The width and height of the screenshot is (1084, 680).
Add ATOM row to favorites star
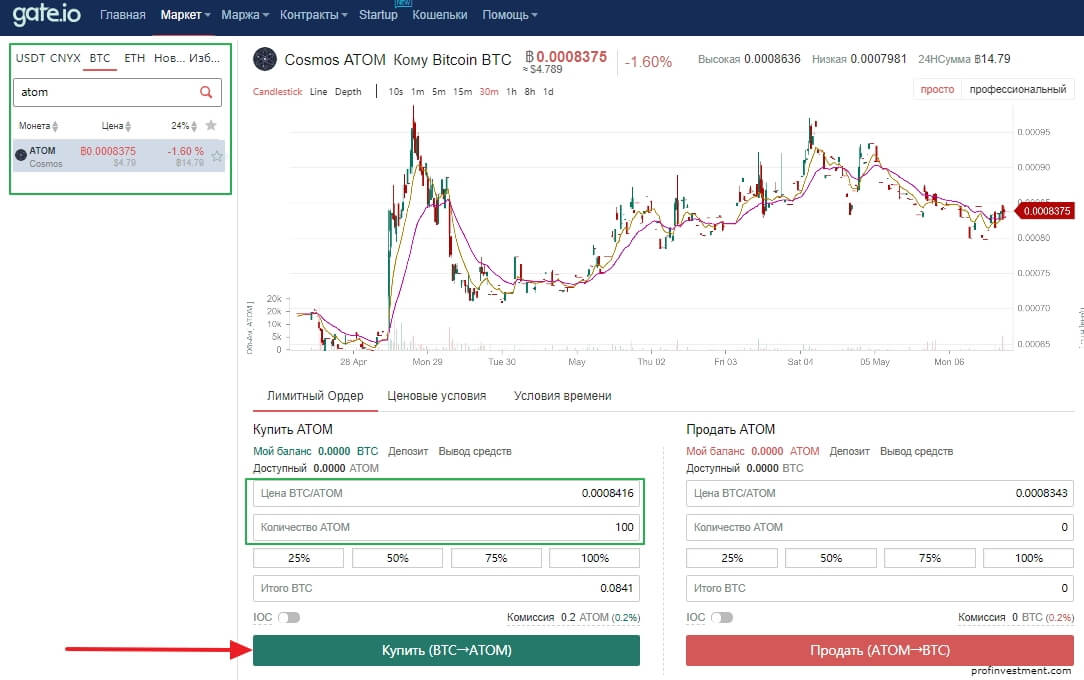pos(217,156)
